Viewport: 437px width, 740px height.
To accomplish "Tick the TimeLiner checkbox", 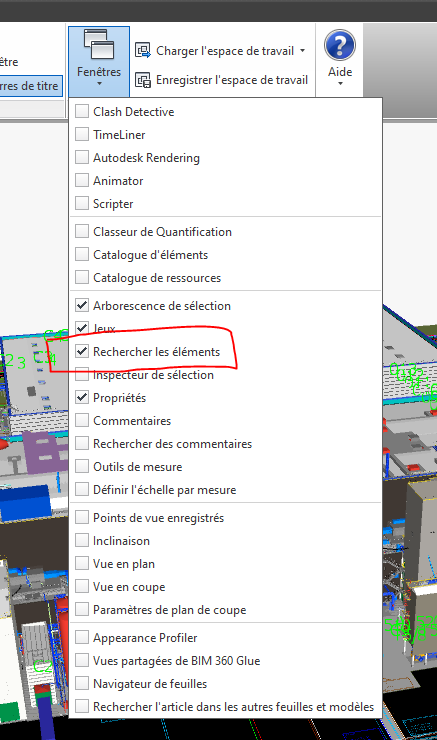I will pyautogui.click(x=82, y=135).
